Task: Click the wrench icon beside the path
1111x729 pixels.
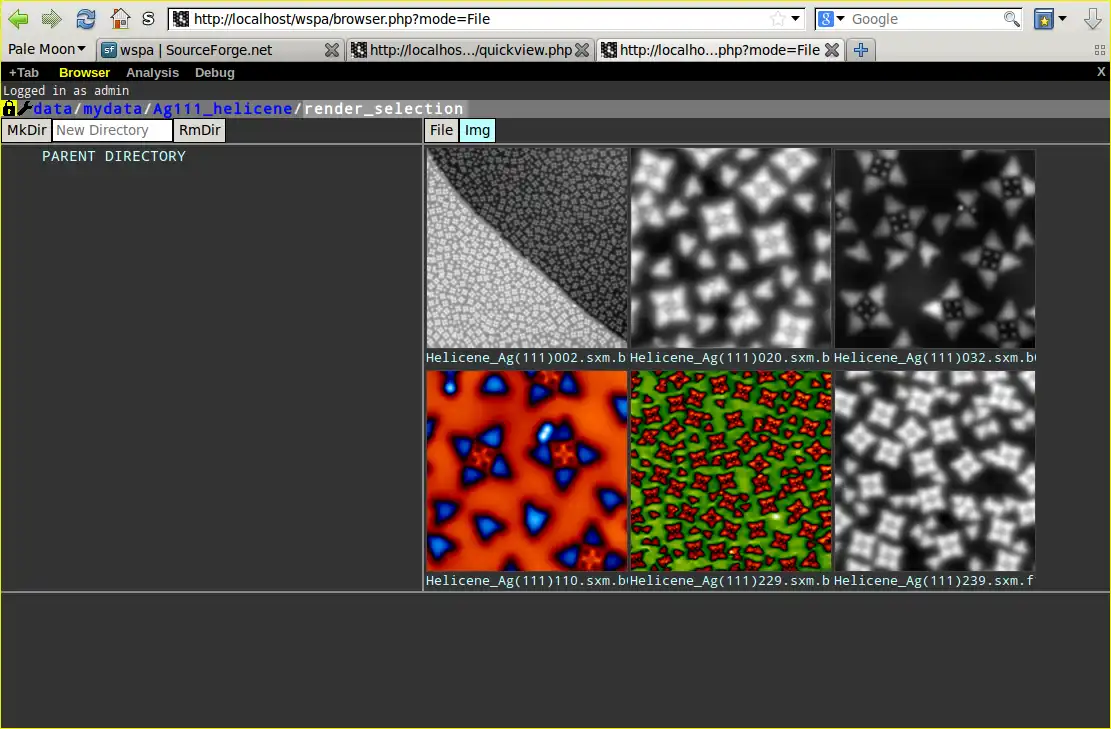Action: pos(25,108)
